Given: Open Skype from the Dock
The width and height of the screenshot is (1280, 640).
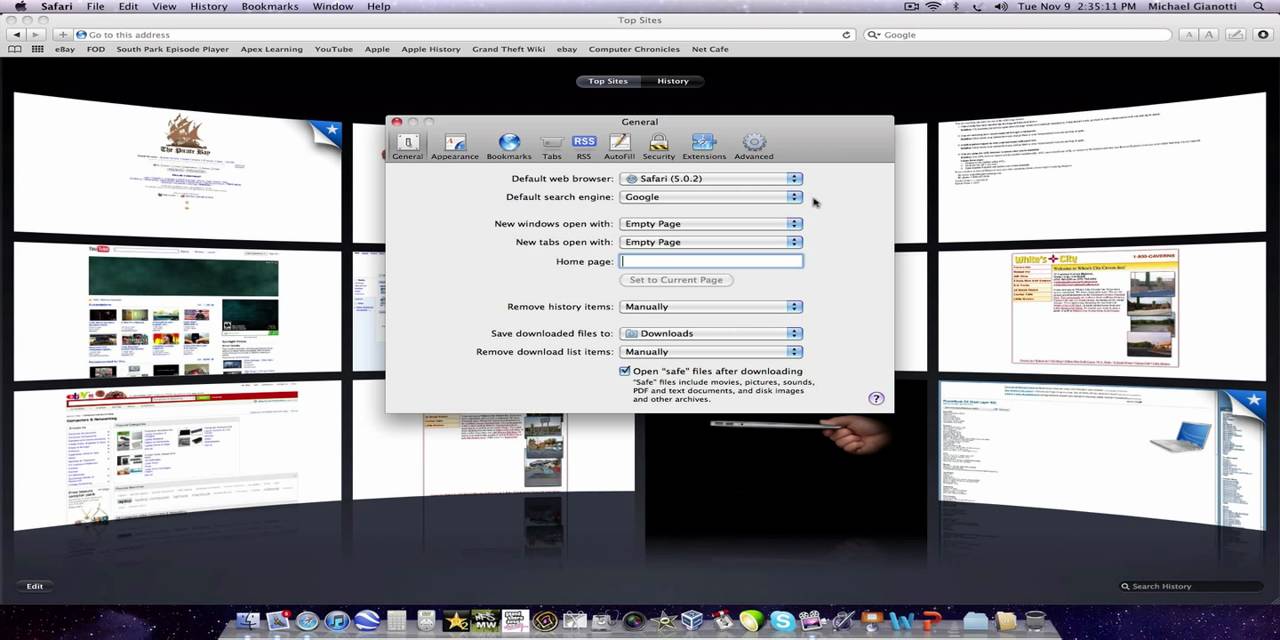Looking at the screenshot, I should (782, 621).
